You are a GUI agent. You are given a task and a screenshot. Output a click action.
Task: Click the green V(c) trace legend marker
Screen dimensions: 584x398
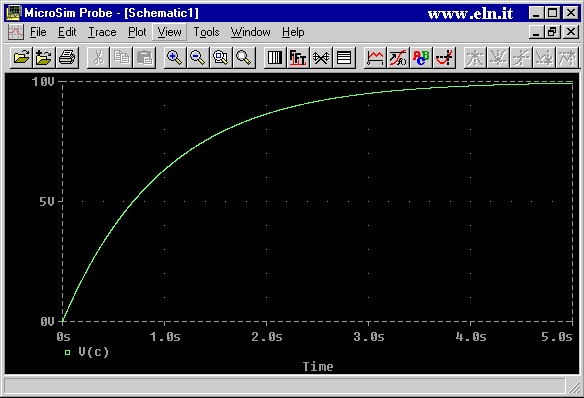point(67,352)
